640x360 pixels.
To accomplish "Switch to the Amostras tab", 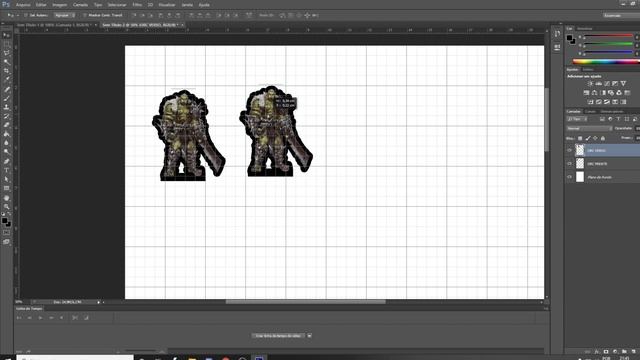I will (584, 29).
